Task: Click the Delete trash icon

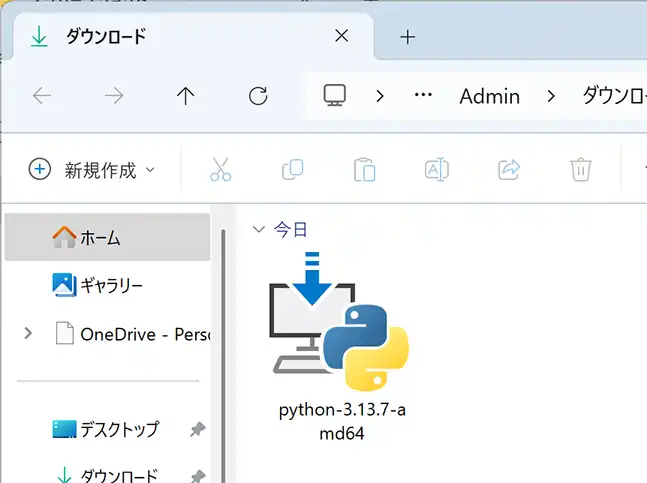Action: 581,169
